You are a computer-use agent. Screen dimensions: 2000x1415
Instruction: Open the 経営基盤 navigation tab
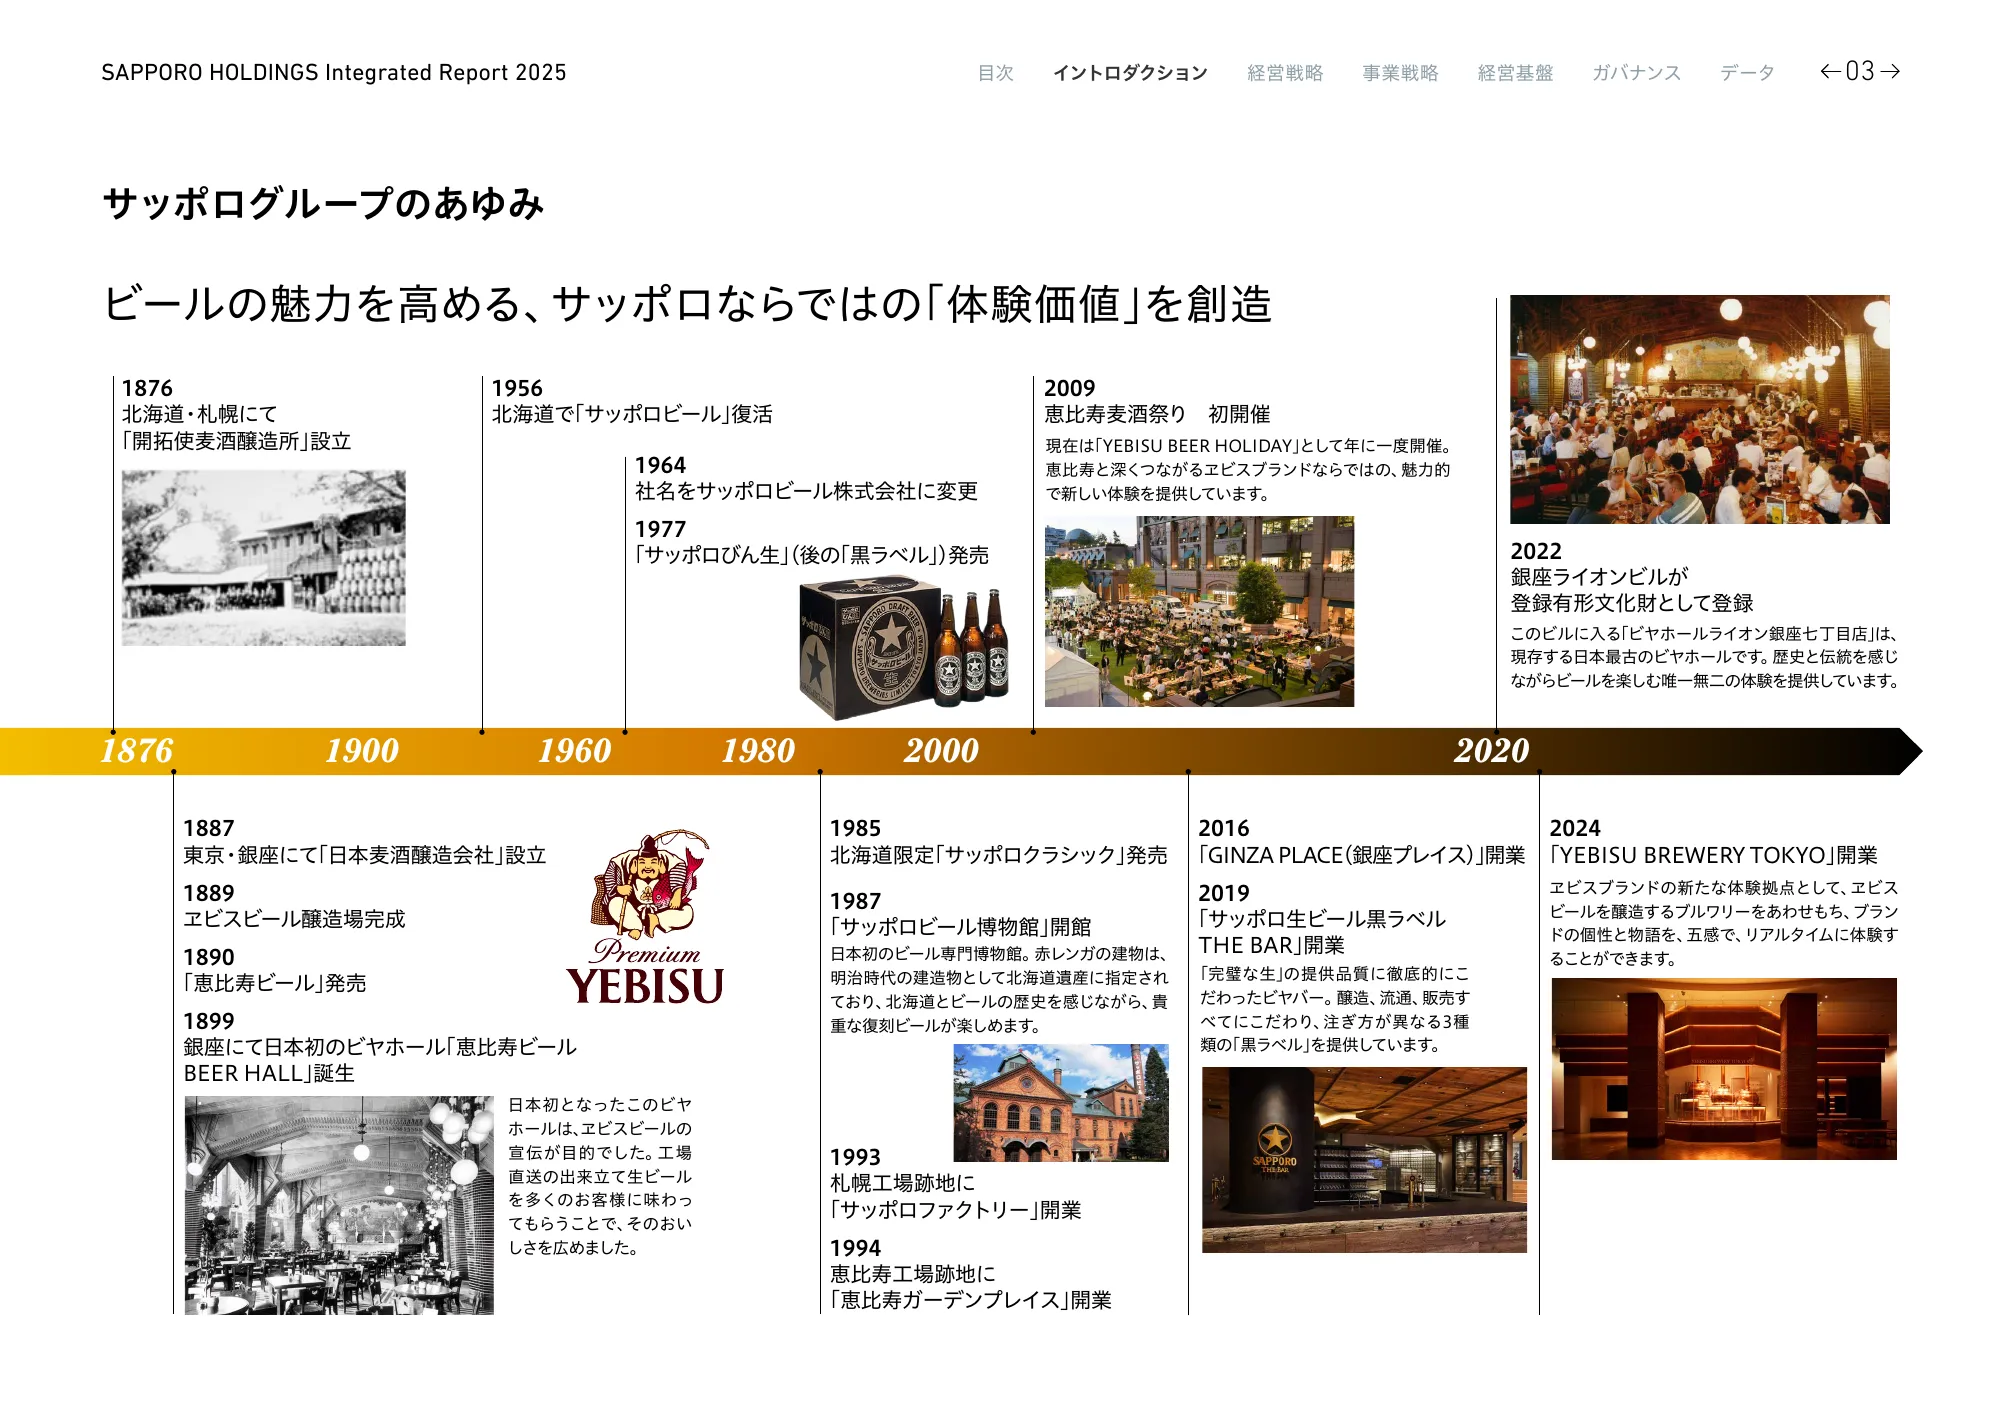tap(1516, 73)
